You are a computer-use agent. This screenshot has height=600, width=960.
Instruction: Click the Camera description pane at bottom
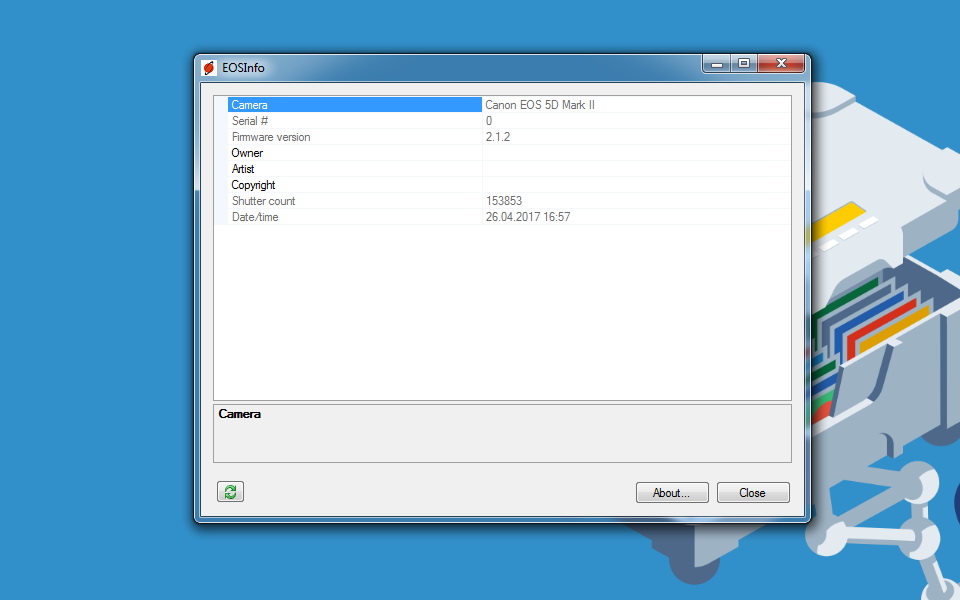pos(502,433)
